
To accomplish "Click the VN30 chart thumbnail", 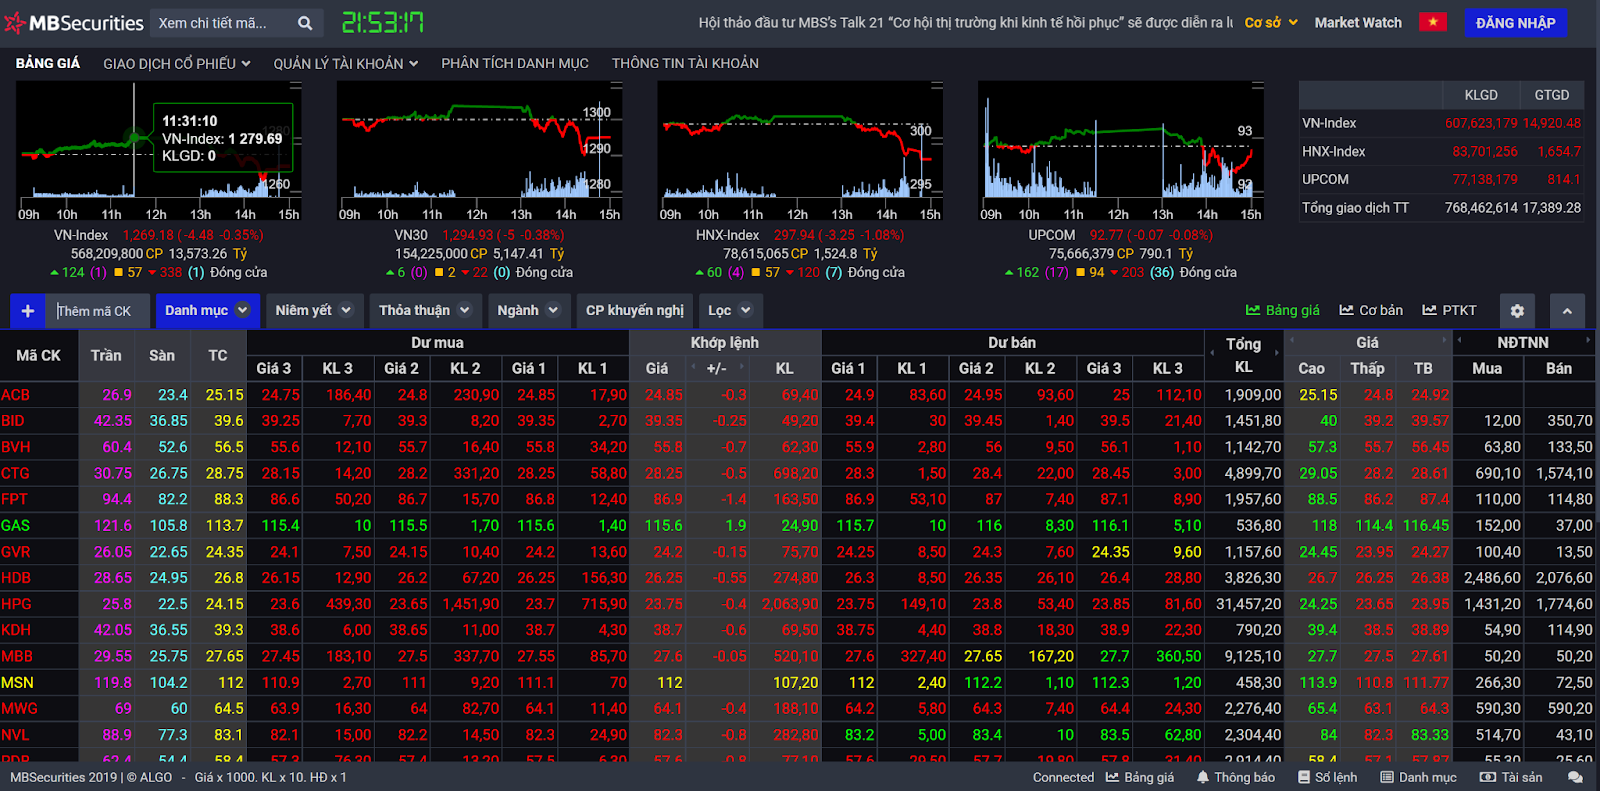I will pyautogui.click(x=479, y=152).
